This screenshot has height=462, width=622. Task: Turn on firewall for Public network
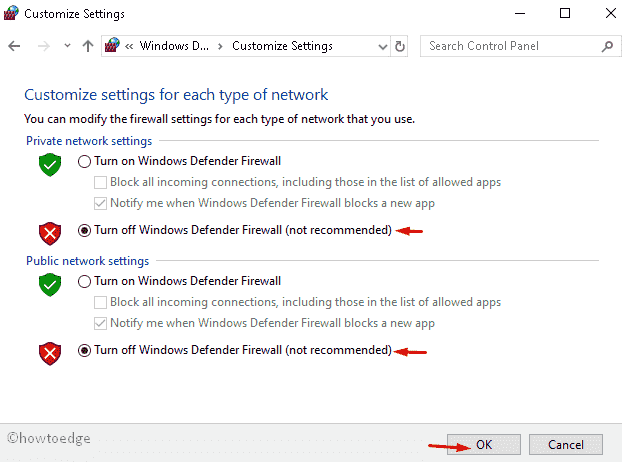84,282
